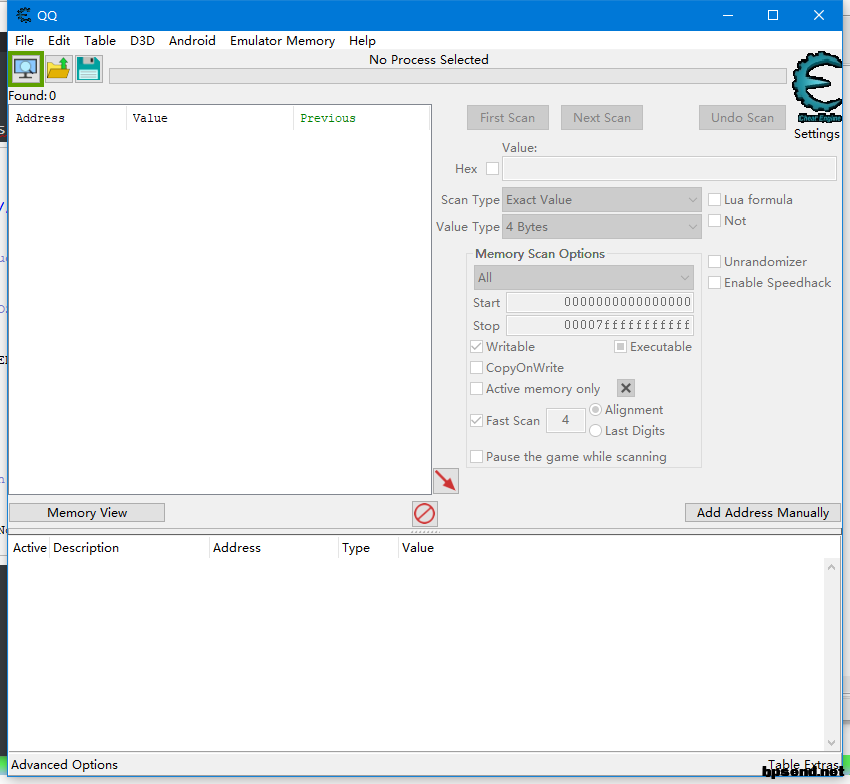850x784 pixels.
Task: Click the red clear list icon
Action: (x=425, y=514)
